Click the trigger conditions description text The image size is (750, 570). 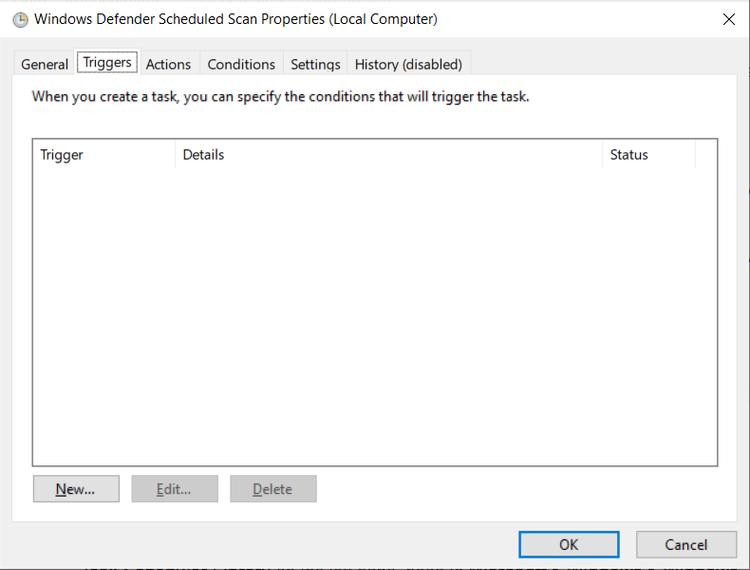click(280, 97)
